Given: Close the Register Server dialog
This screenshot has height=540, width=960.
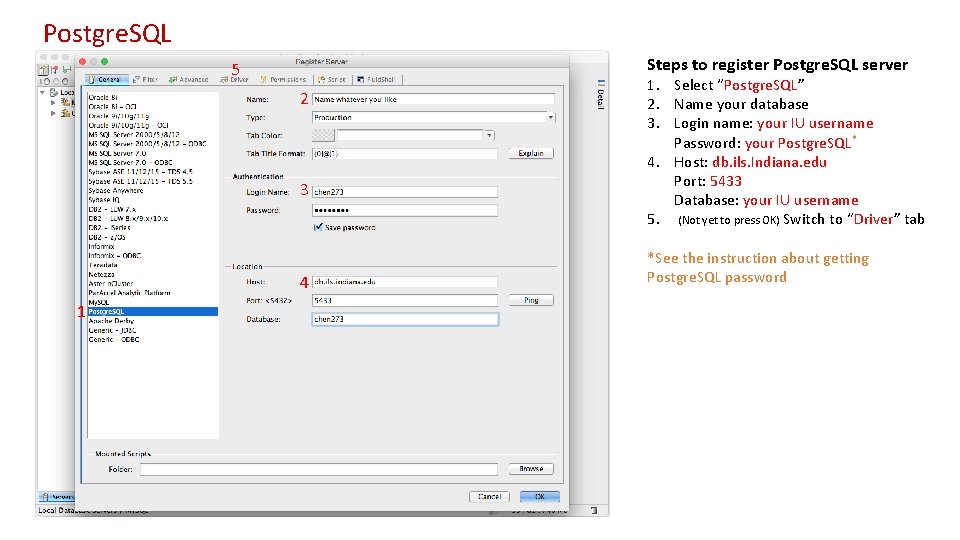Looking at the screenshot, I should click(x=83, y=62).
